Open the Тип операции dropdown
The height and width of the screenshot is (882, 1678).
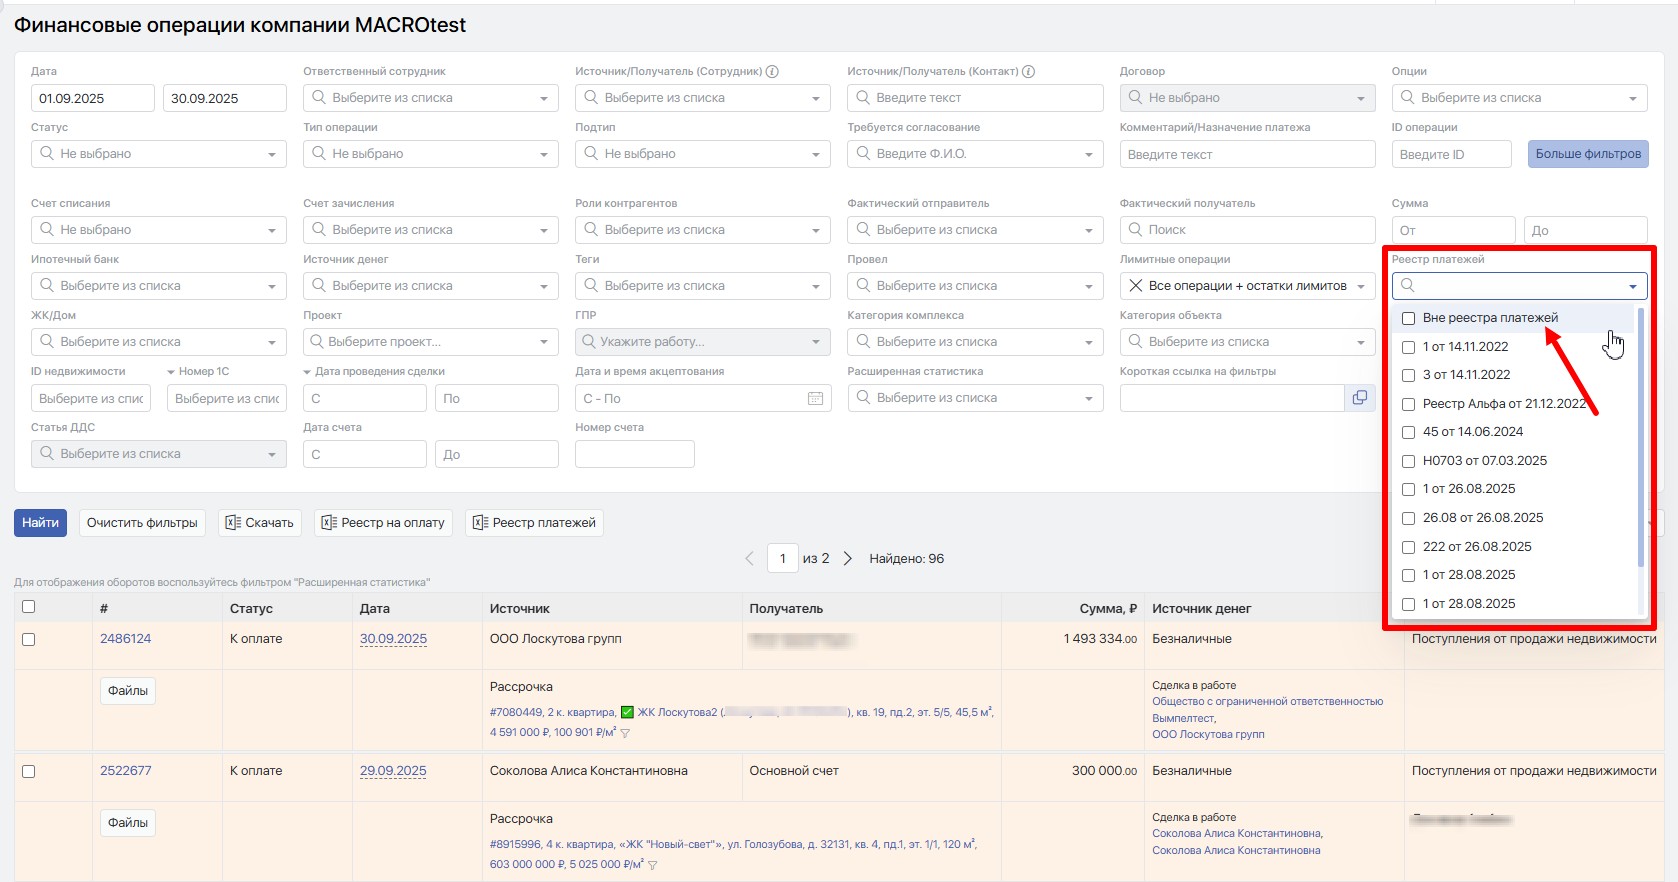click(431, 154)
